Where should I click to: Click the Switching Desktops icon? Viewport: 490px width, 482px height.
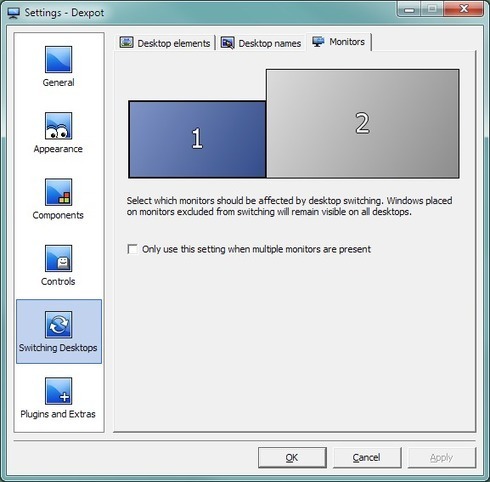tap(58, 325)
